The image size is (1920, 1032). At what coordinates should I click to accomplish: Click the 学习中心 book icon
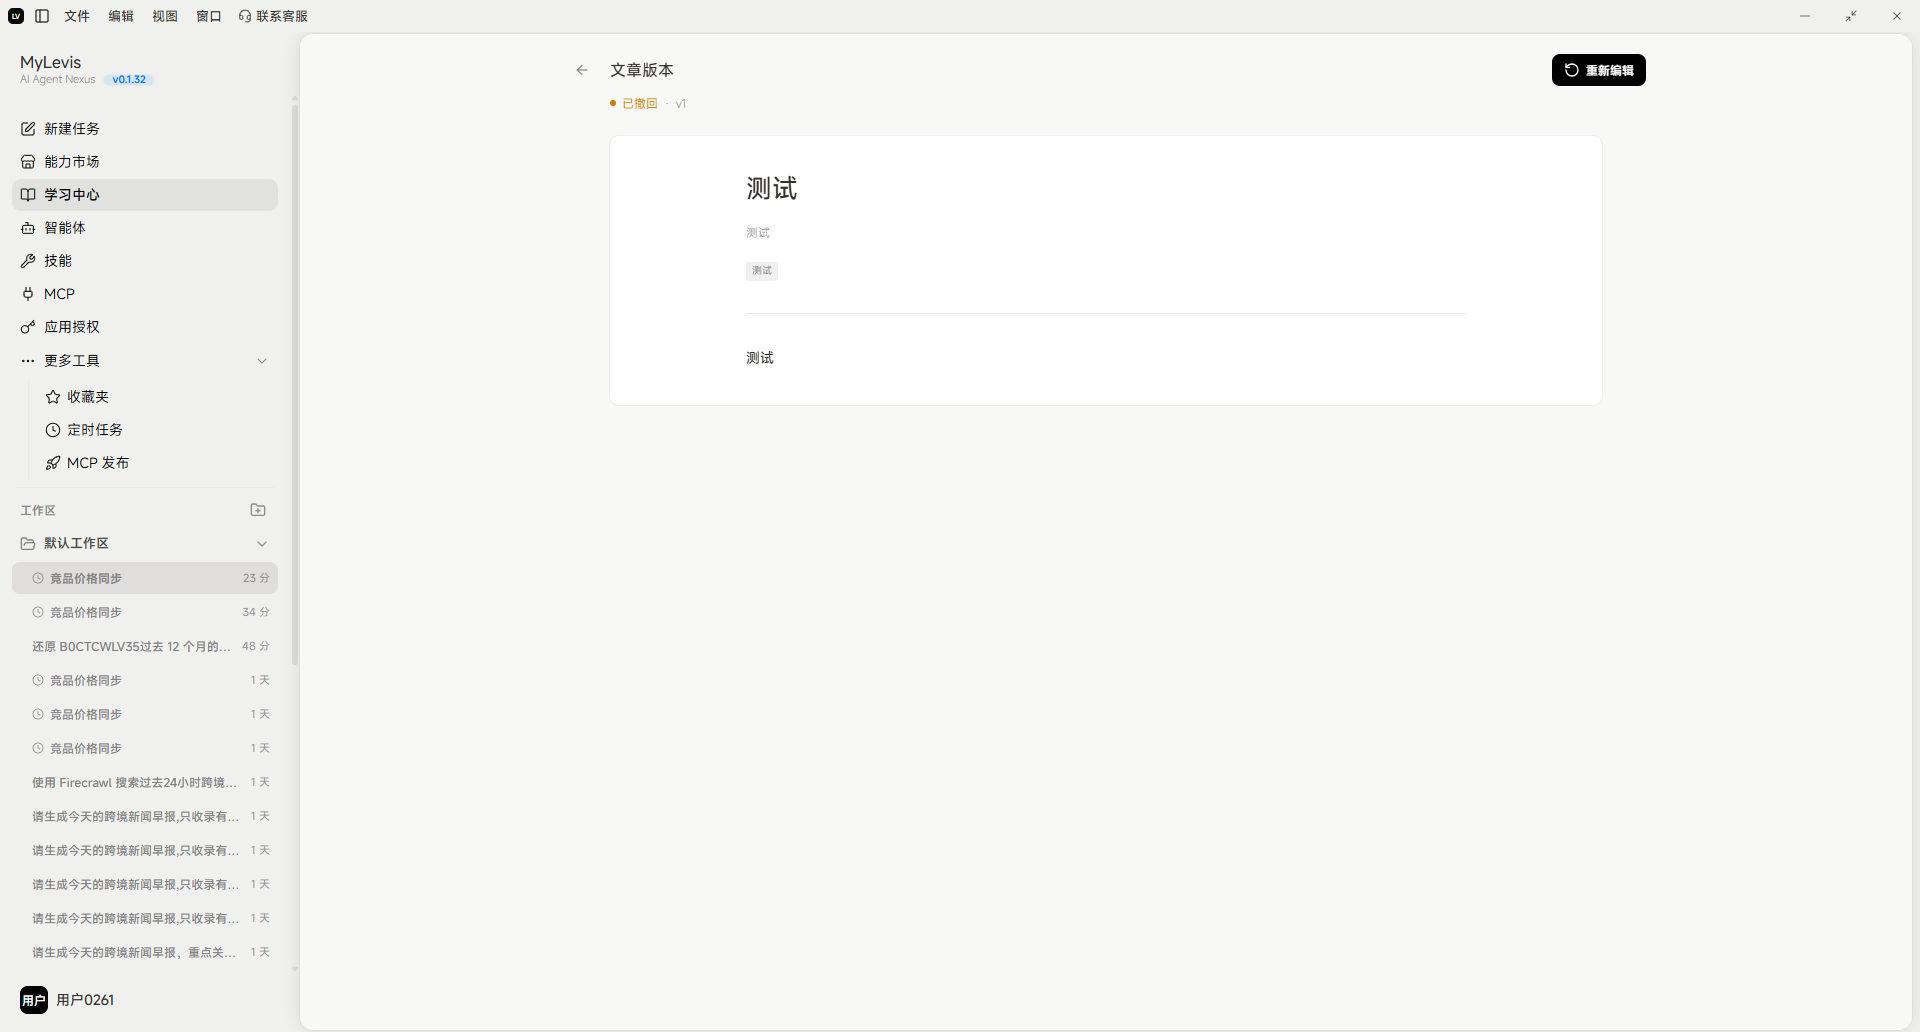click(28, 195)
